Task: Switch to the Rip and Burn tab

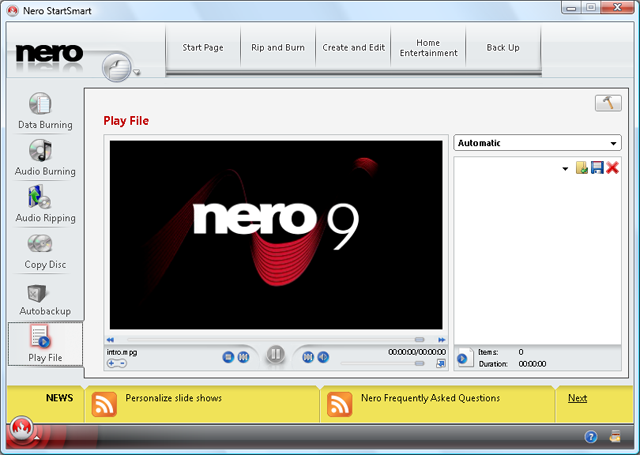Action: (277, 47)
